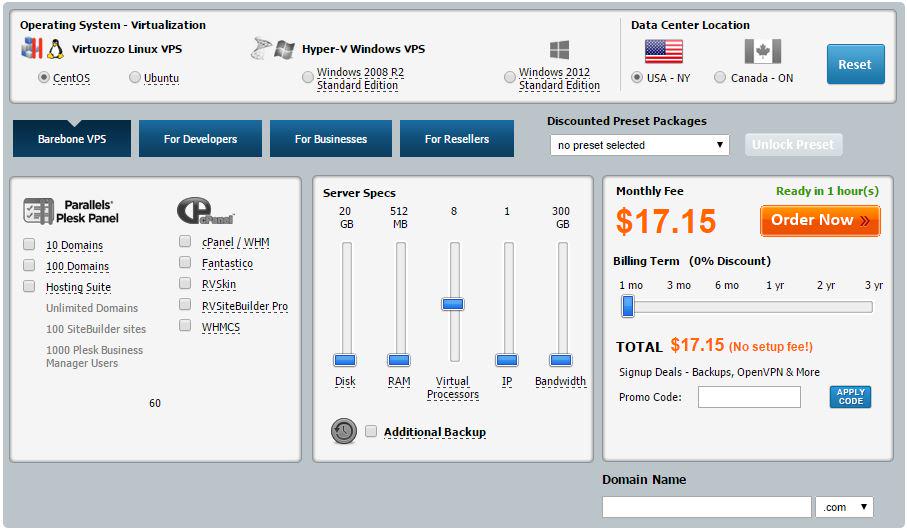
Task: Select Windows 2012 Standard Edition option
Action: (510, 77)
